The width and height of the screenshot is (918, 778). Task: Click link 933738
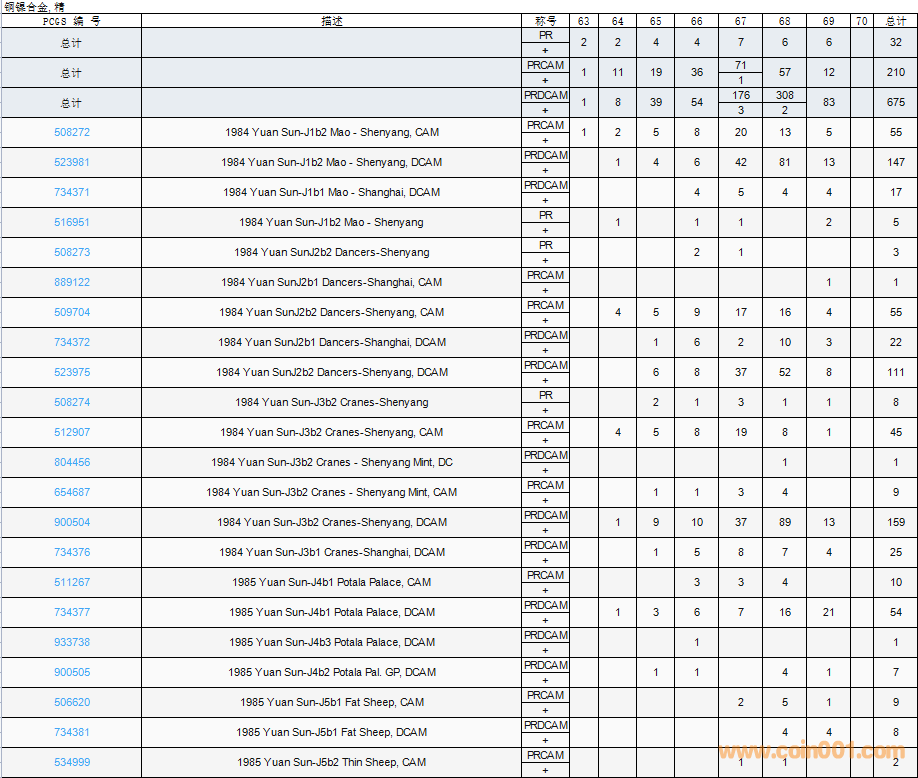pyautogui.click(x=71, y=642)
